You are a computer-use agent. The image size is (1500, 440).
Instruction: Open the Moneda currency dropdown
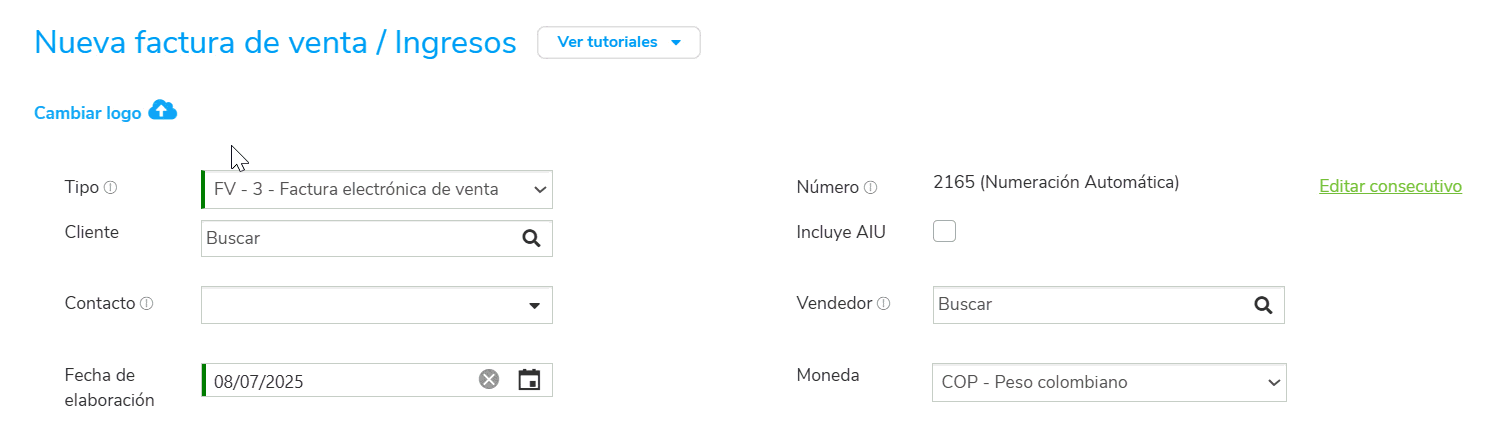(1109, 382)
